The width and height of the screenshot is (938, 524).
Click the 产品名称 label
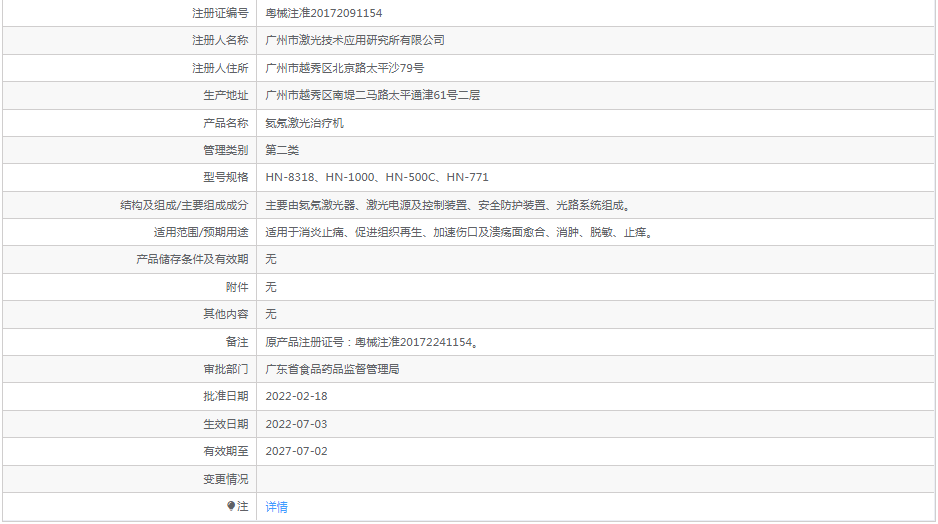pyautogui.click(x=226, y=123)
